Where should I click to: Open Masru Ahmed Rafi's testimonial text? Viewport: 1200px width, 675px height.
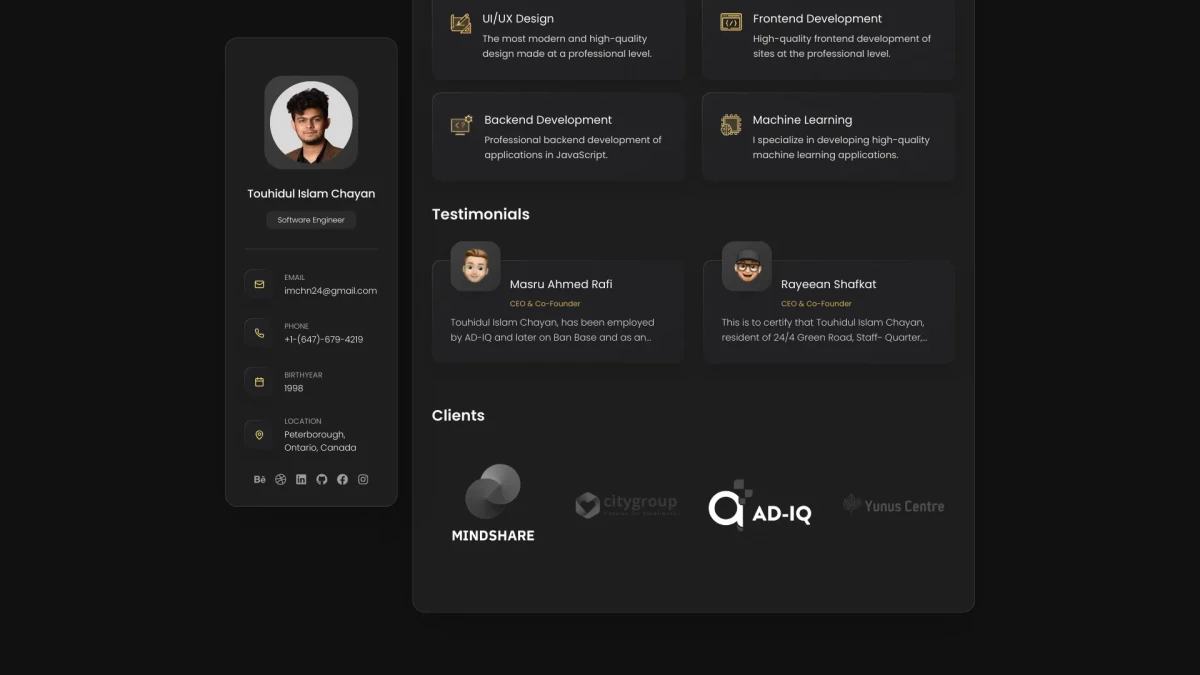tap(553, 330)
